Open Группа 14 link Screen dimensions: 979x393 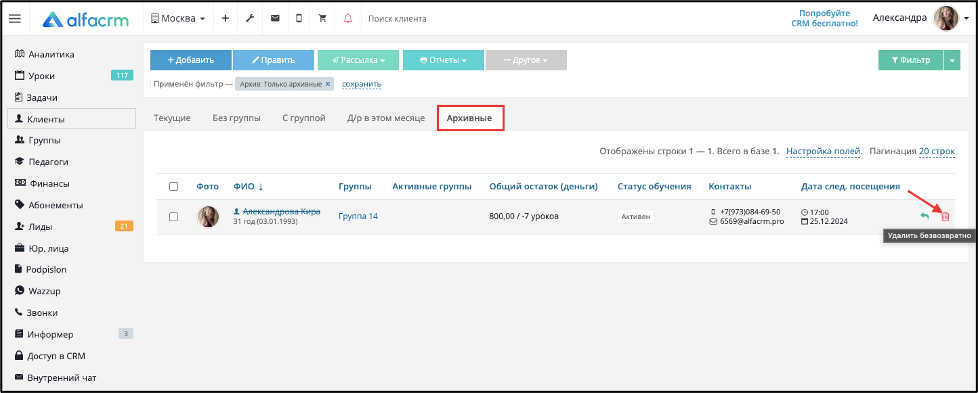point(358,216)
